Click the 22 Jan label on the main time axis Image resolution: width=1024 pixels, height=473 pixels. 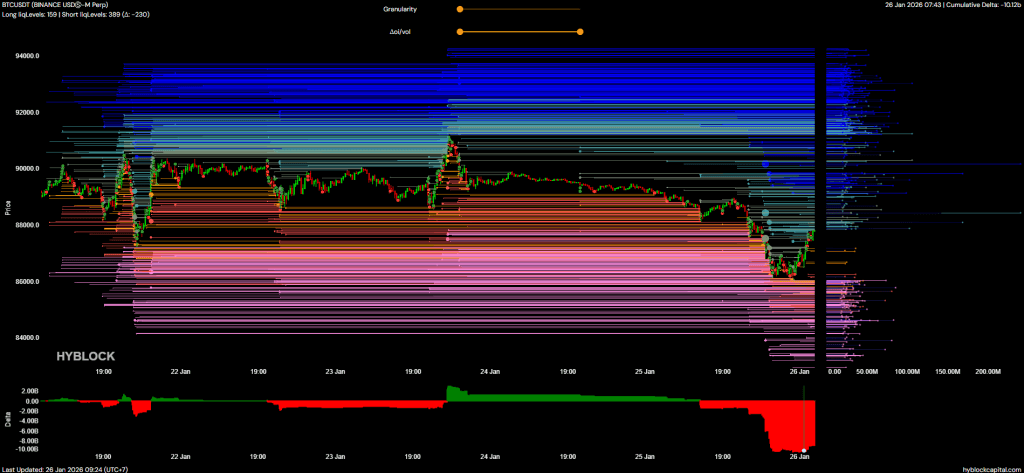[x=181, y=371]
